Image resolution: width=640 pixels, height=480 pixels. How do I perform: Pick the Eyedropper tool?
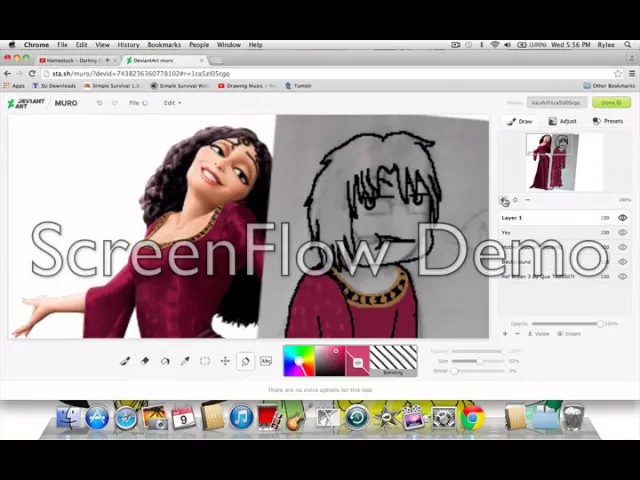[x=185, y=361]
